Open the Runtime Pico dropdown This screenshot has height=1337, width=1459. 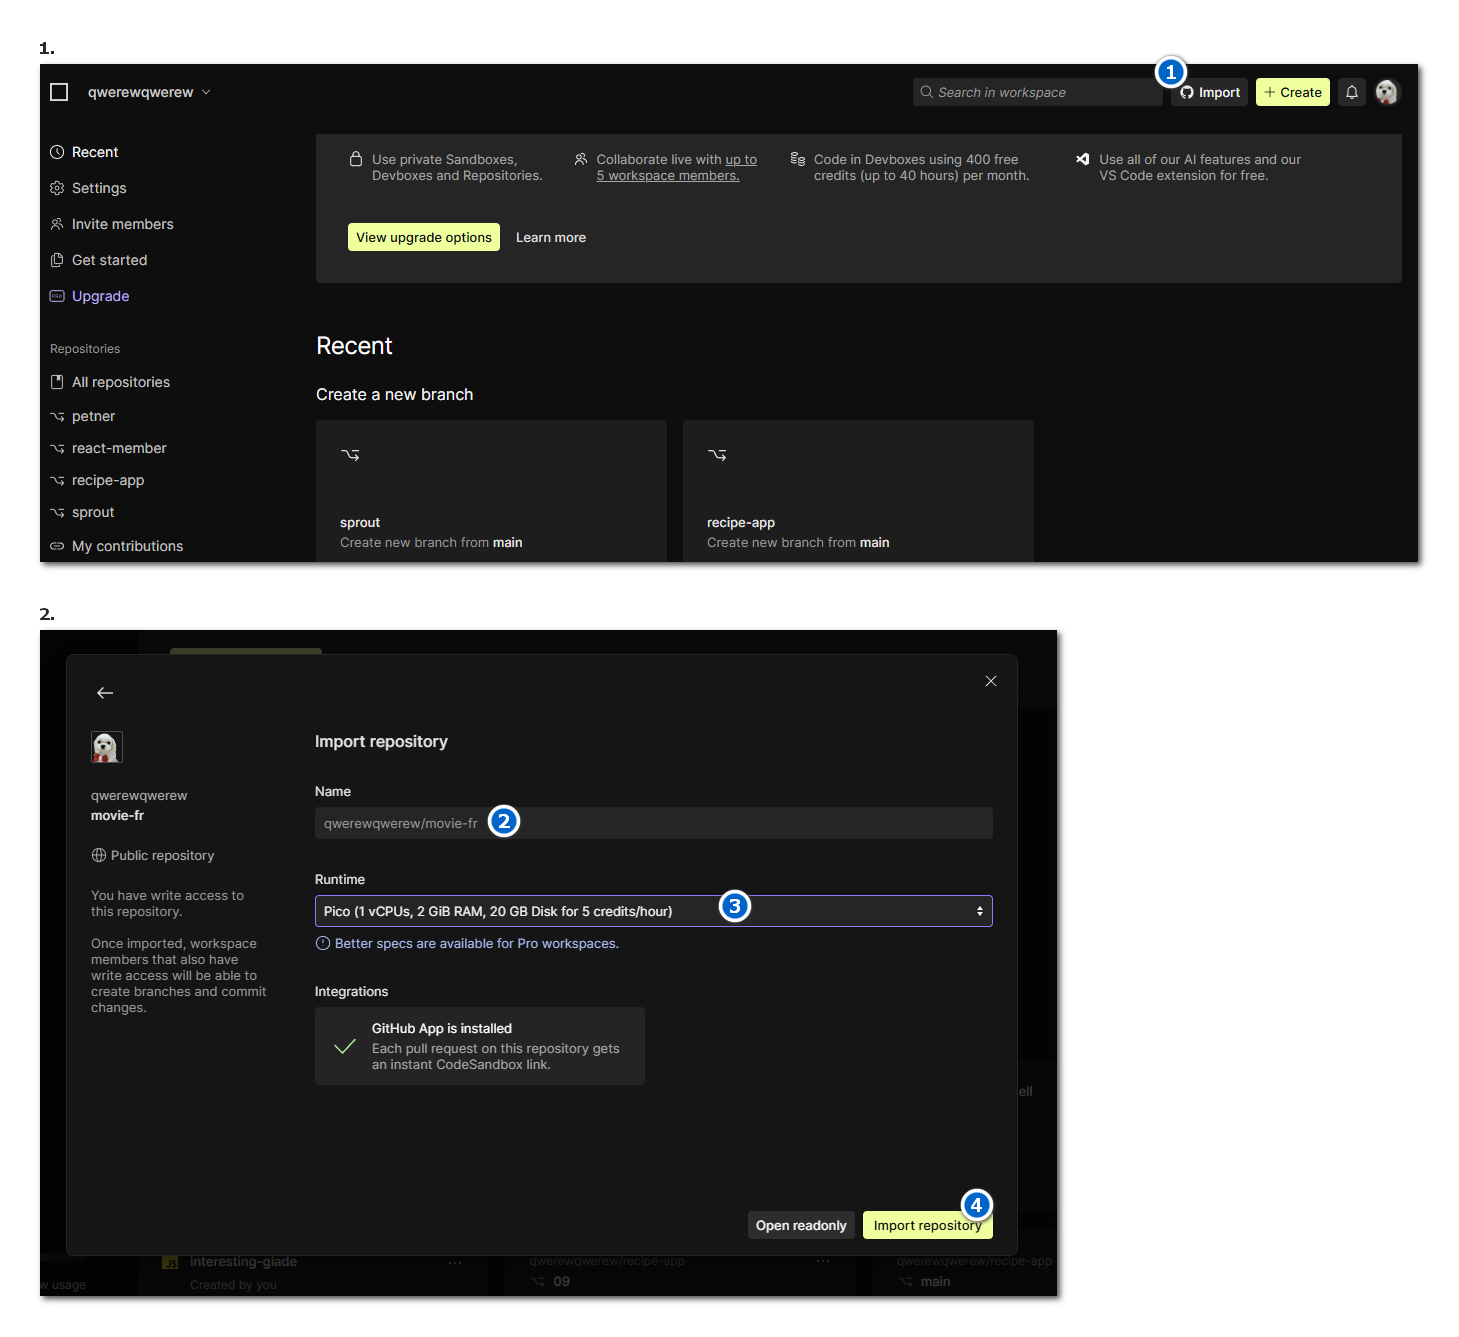coord(653,911)
